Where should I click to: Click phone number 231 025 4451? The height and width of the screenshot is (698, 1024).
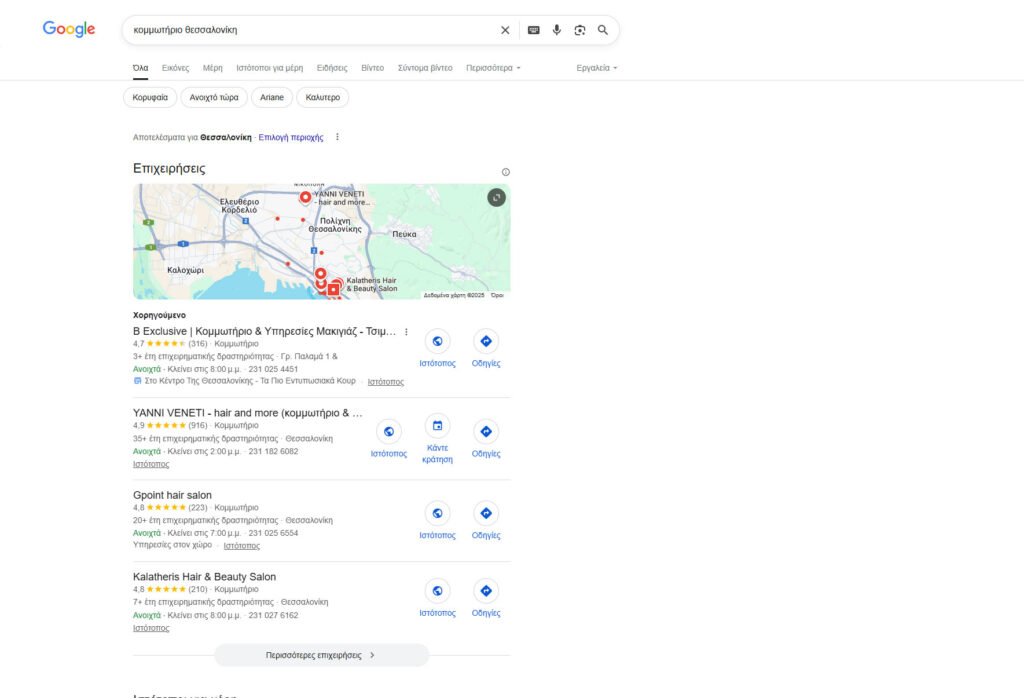[273, 369]
